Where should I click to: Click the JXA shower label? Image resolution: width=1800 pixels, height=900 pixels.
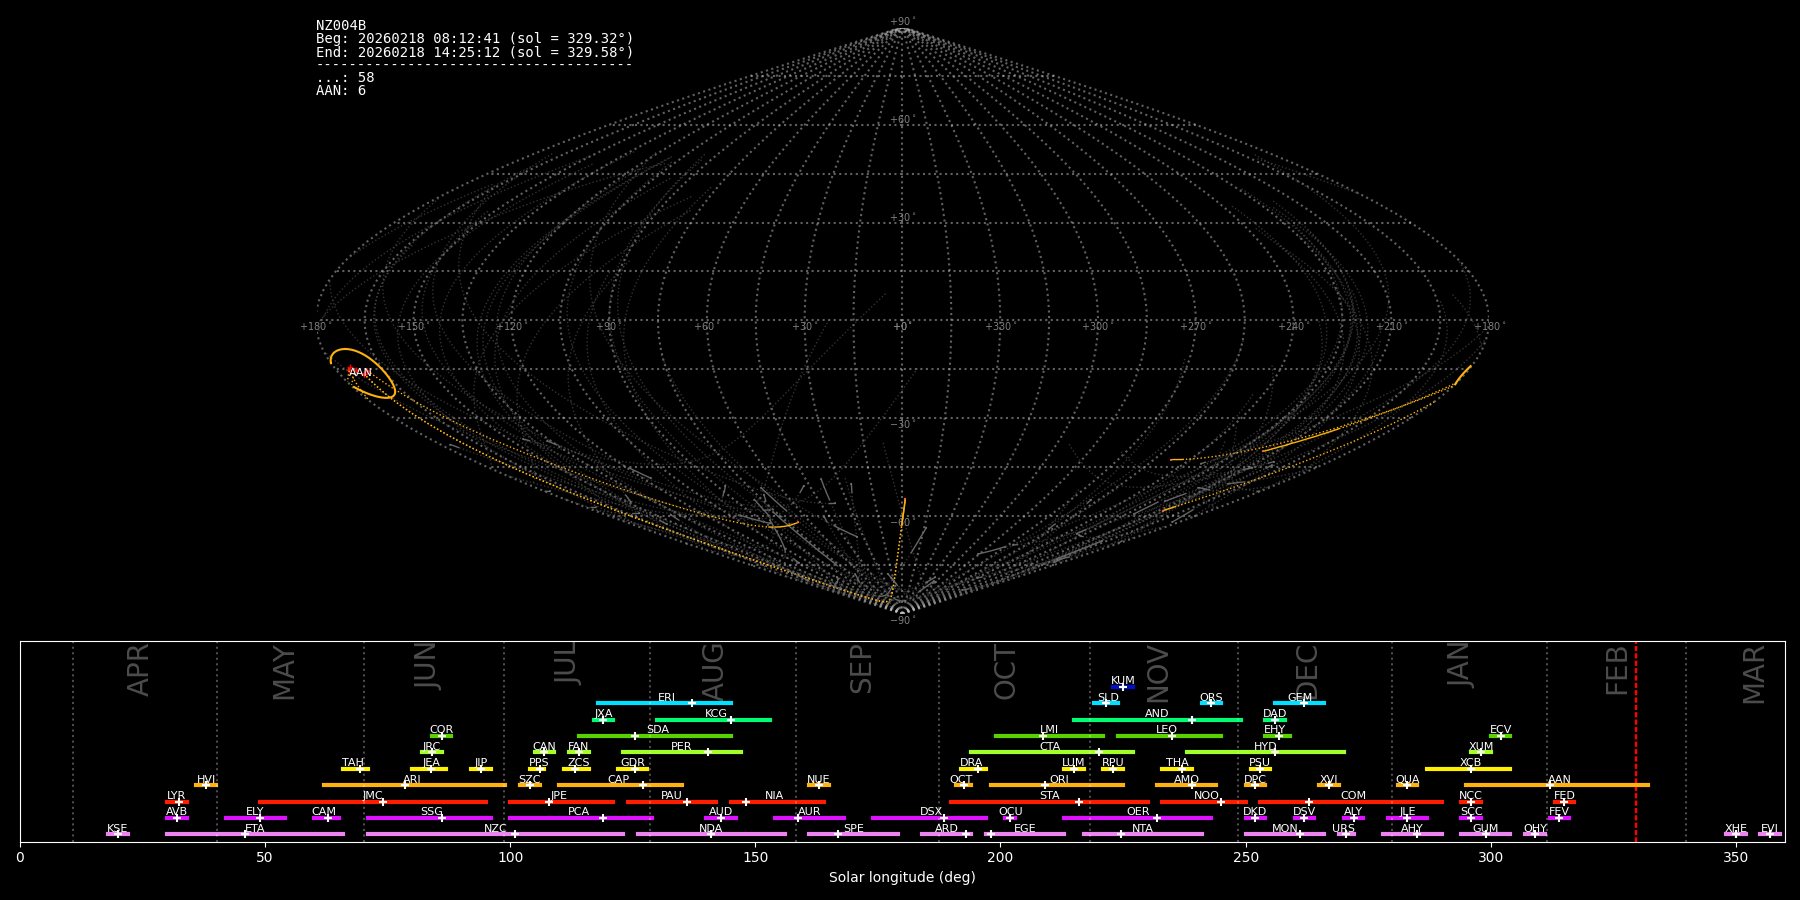[603, 714]
